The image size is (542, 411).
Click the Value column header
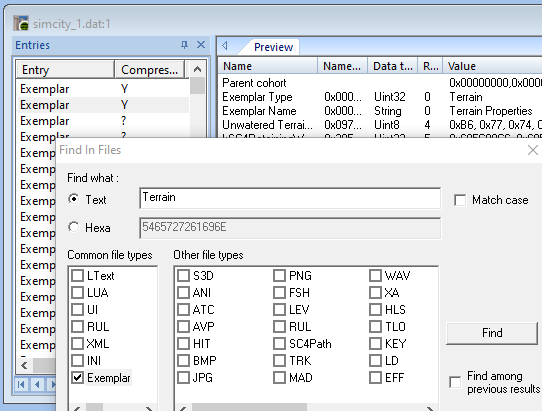coord(493,66)
